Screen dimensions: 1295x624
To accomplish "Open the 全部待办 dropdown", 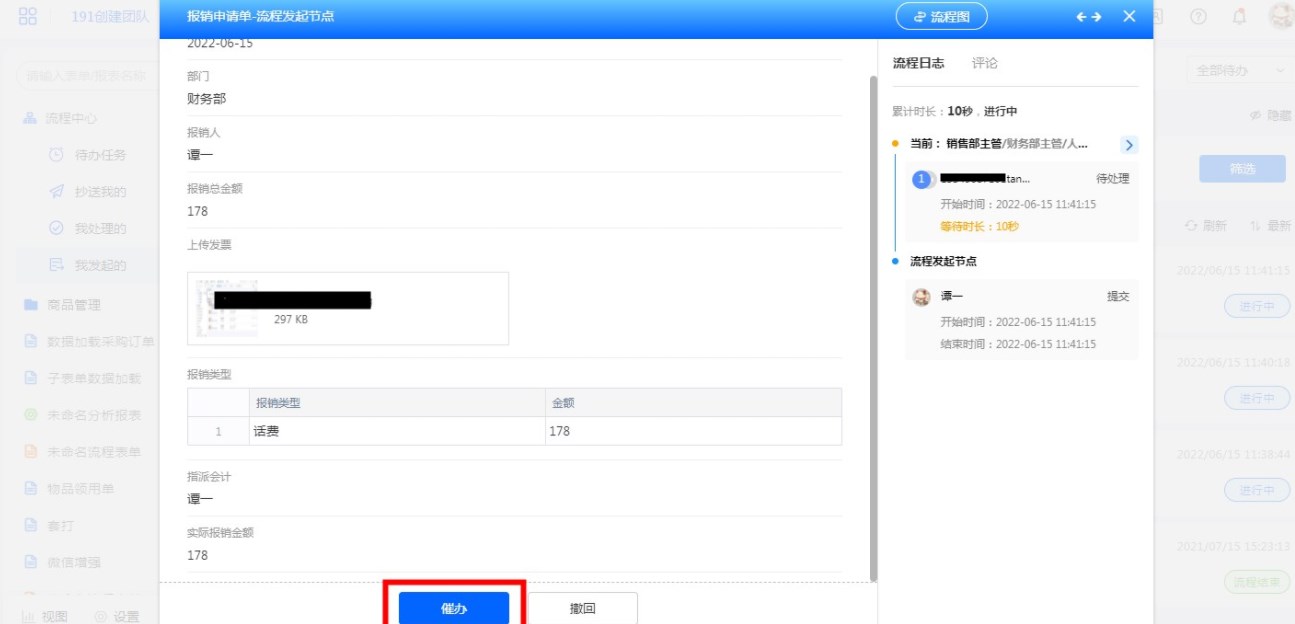I will (1237, 71).
